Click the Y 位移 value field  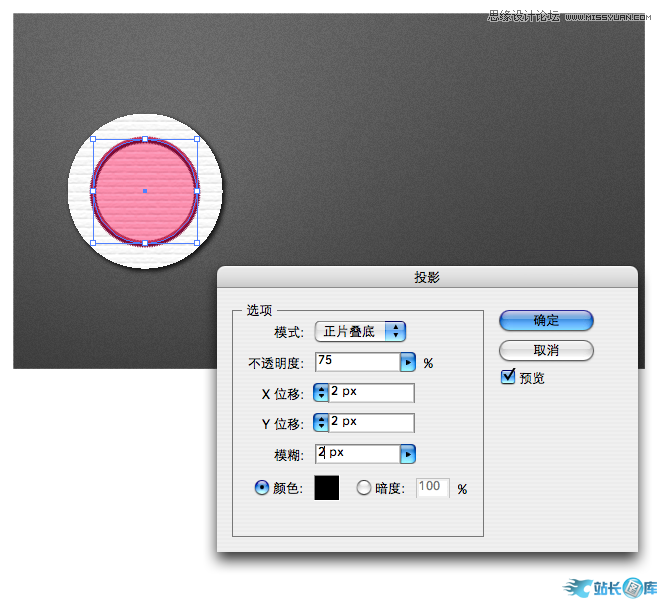tap(370, 423)
